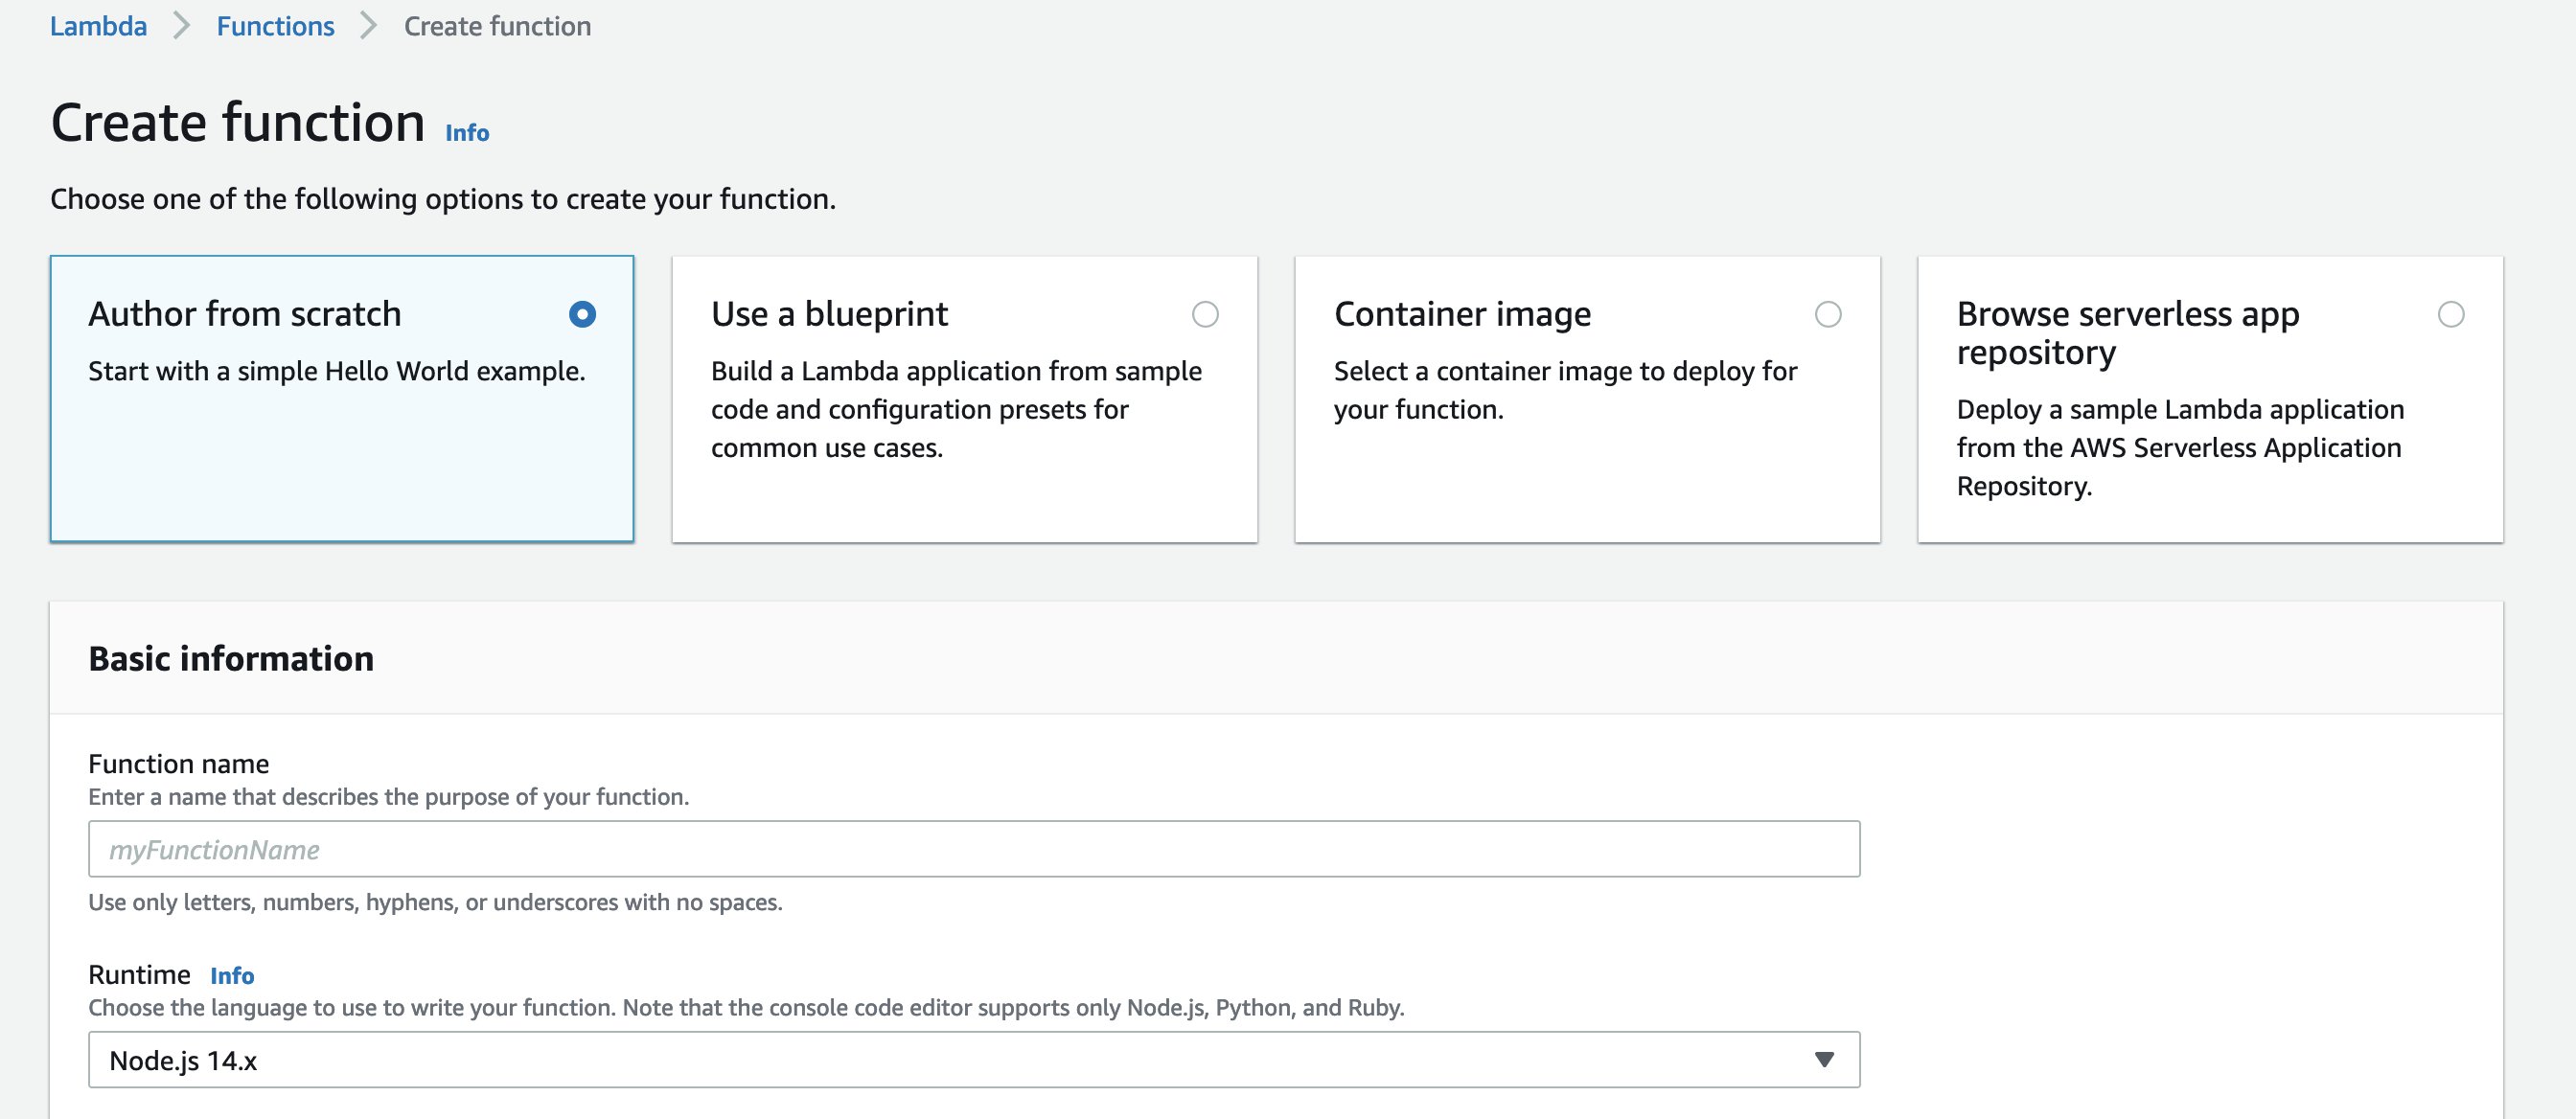Click the Create function breadcrumb text

(497, 26)
